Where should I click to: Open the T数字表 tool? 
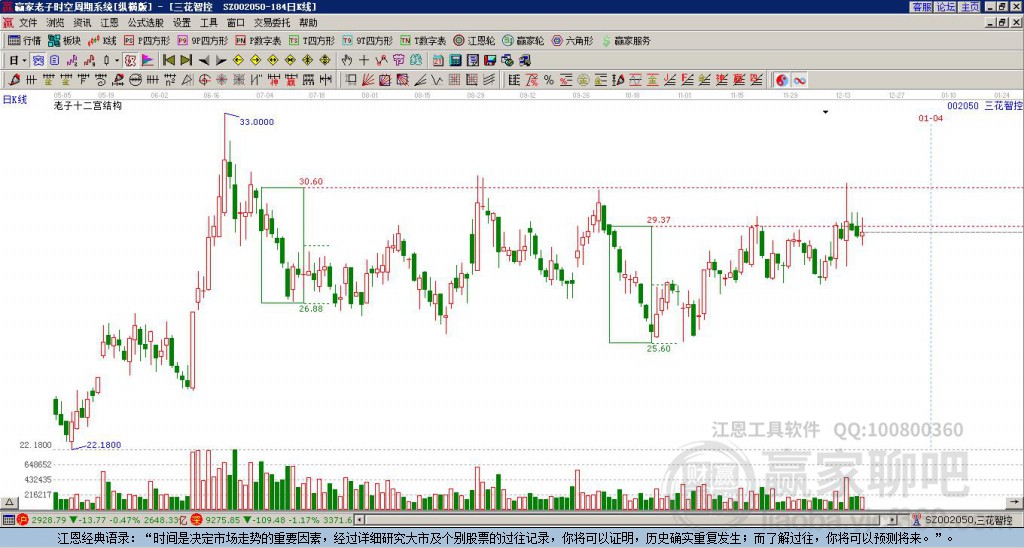point(423,40)
